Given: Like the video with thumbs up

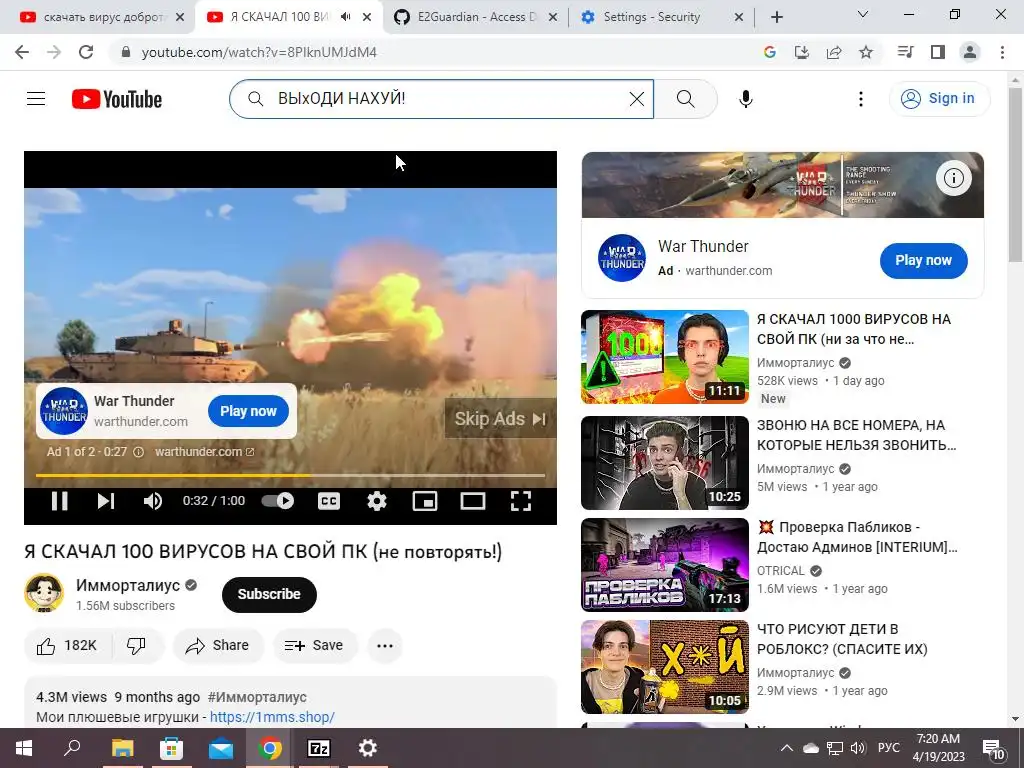Looking at the screenshot, I should [x=67, y=646].
